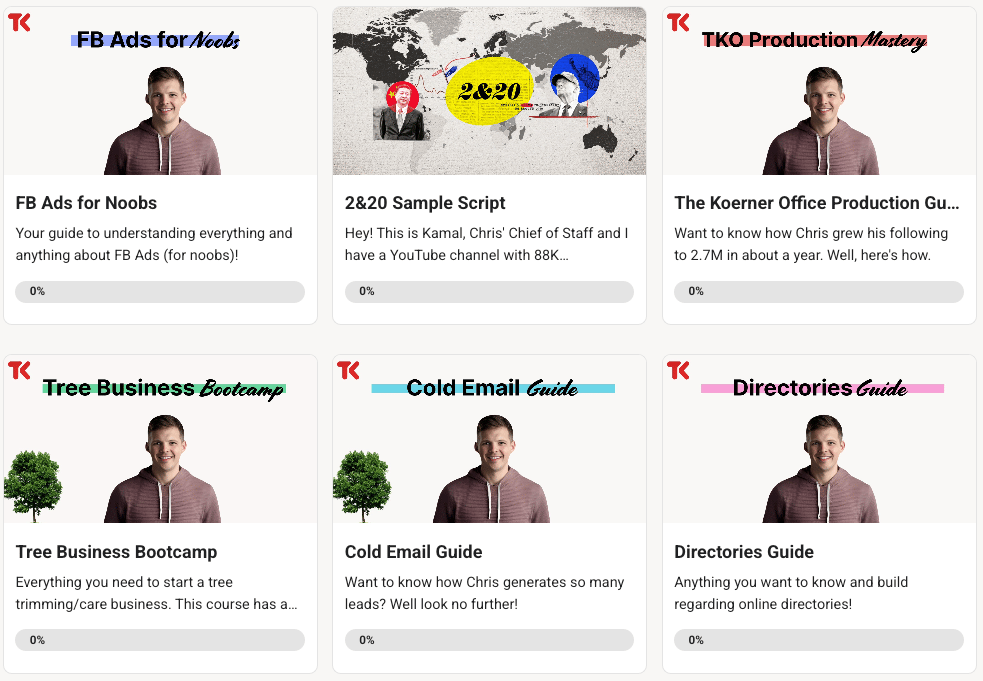The height and width of the screenshot is (681, 983).
Task: Open the FB Ads for Noobs thumbnail
Action: click(x=160, y=91)
